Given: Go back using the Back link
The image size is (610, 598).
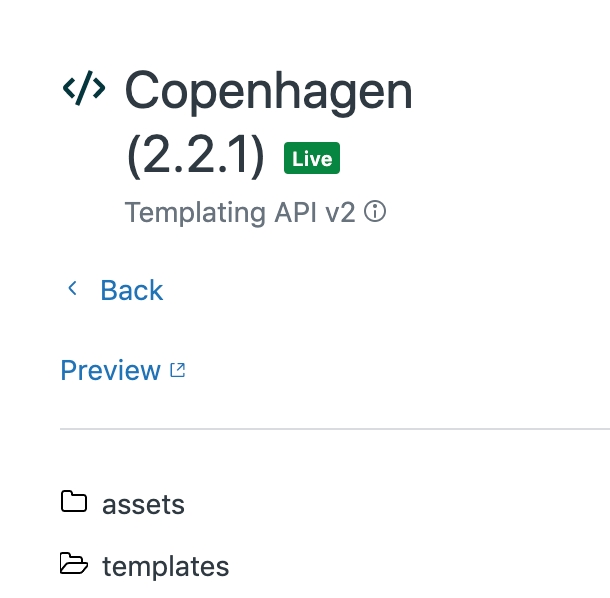Looking at the screenshot, I should (x=131, y=290).
